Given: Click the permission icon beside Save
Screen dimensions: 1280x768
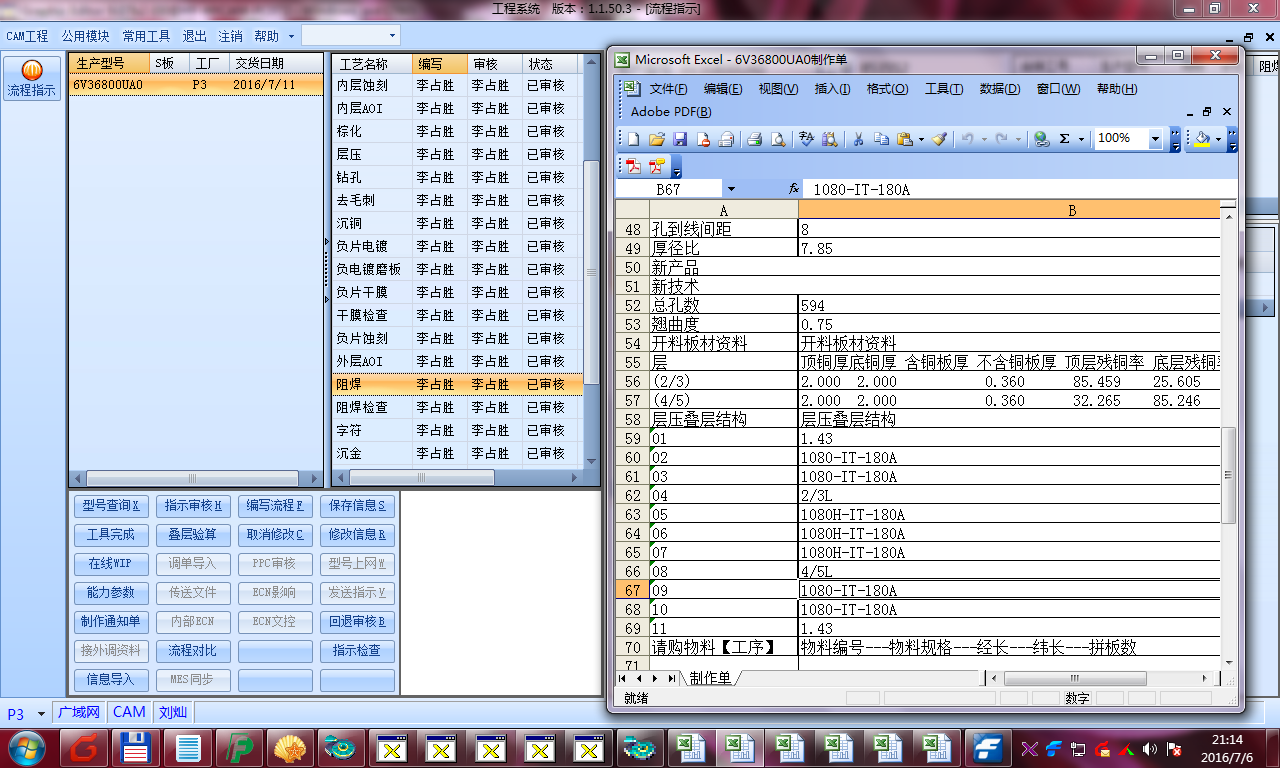Looking at the screenshot, I should tap(703, 139).
